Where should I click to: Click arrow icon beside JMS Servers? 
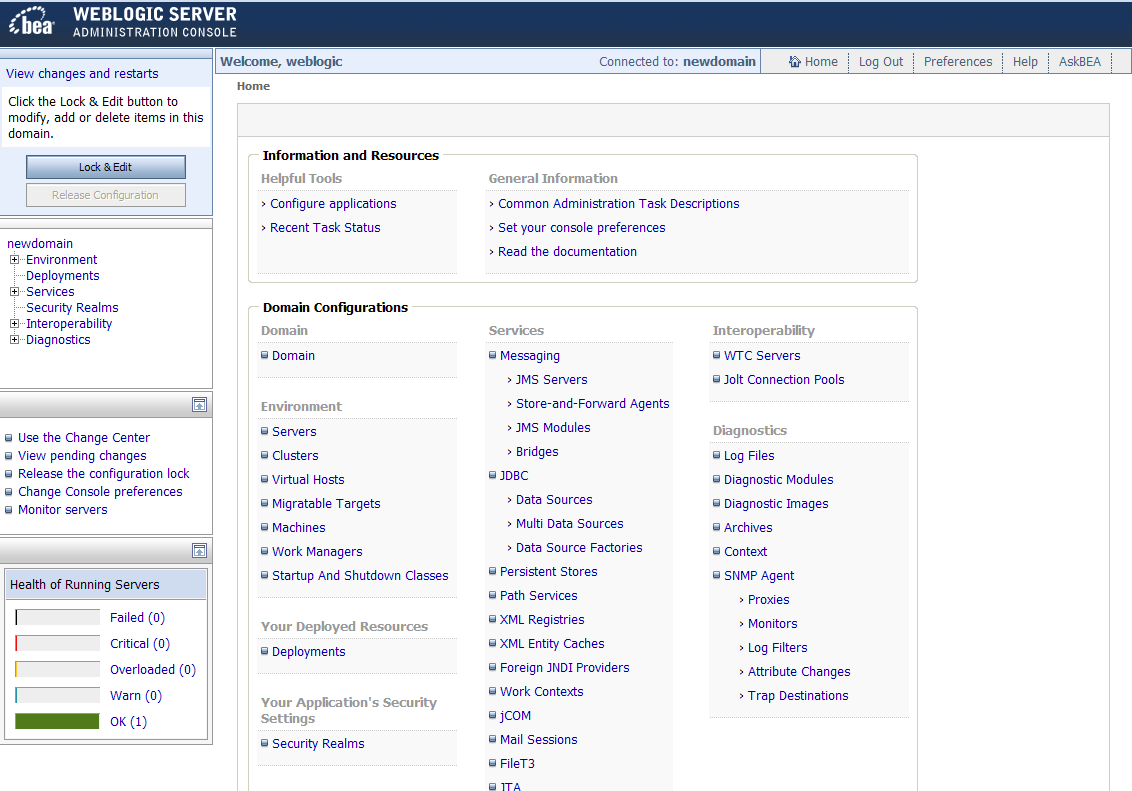pos(509,380)
